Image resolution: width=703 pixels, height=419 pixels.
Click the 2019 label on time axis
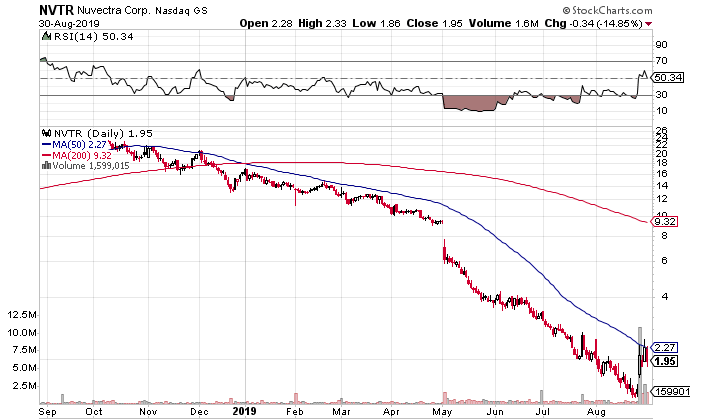(x=246, y=410)
